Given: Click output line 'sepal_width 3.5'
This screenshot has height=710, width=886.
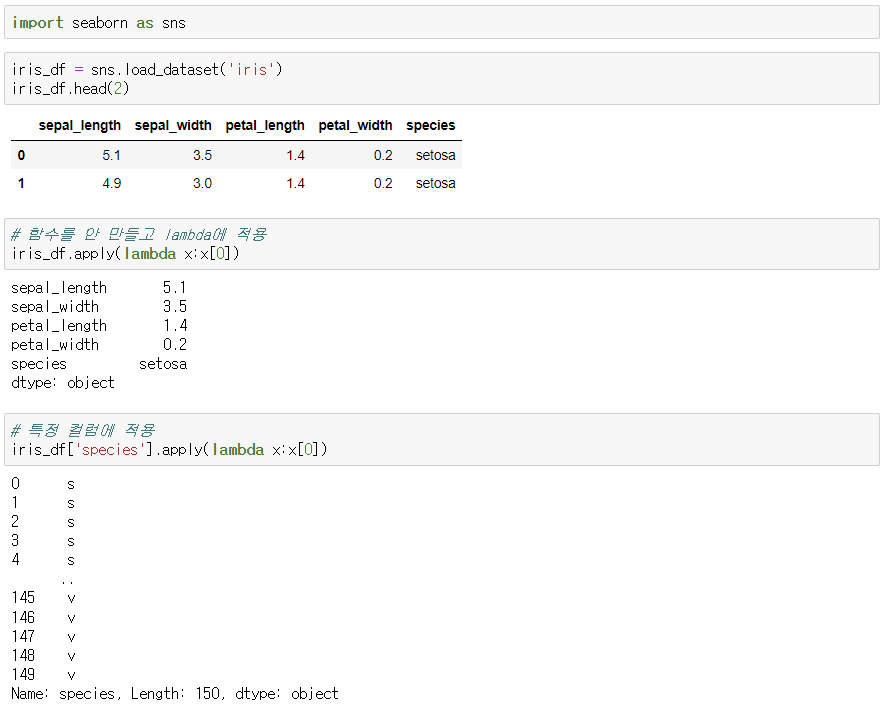Looking at the screenshot, I should (x=99, y=307).
